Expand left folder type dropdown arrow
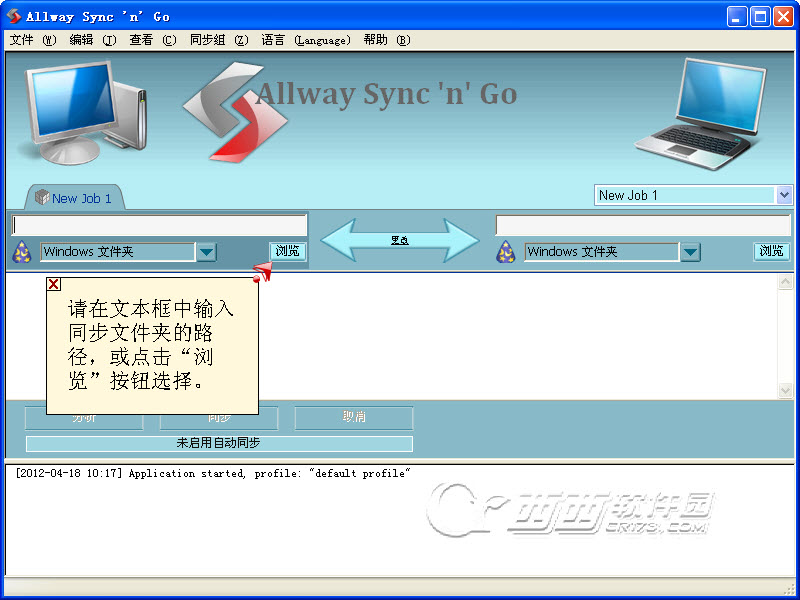The width and height of the screenshot is (800, 600). click(x=207, y=252)
